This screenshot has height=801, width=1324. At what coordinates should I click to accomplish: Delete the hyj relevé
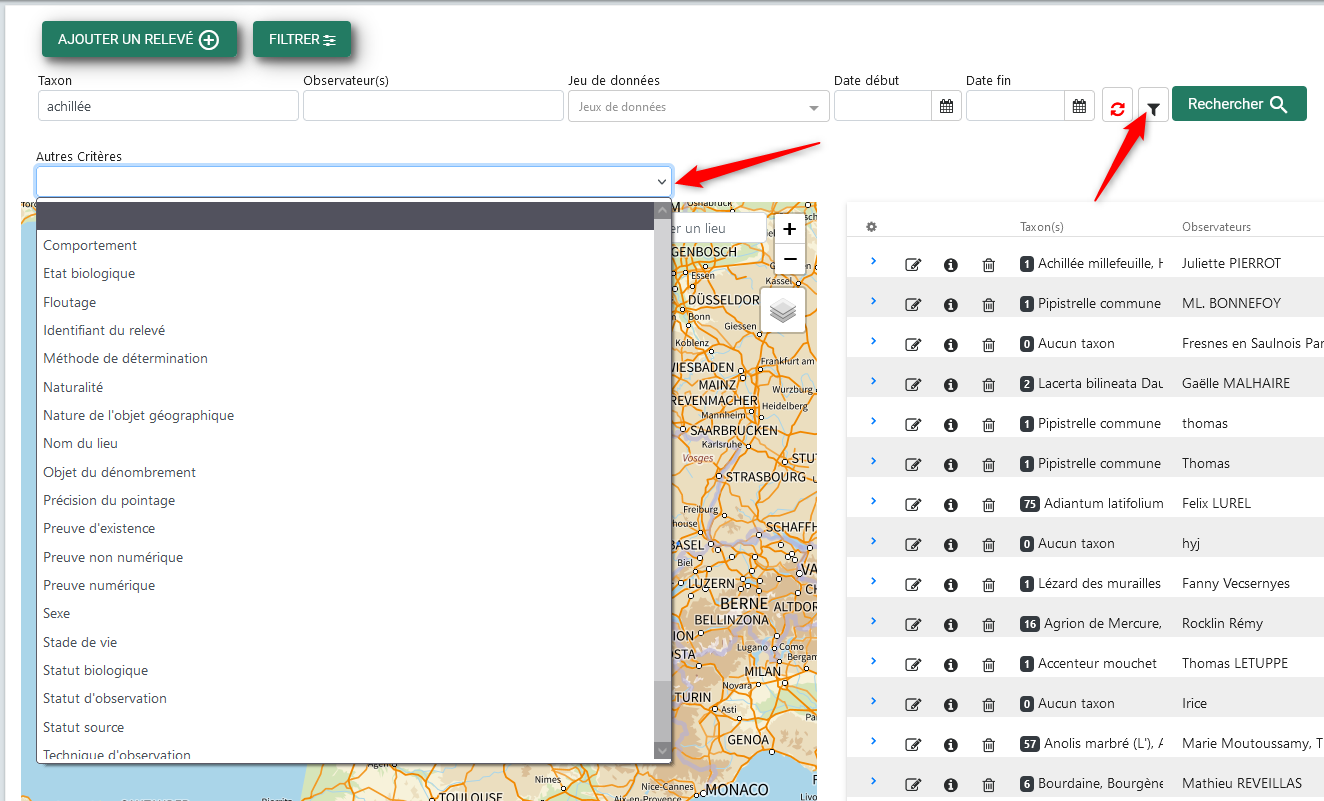click(989, 544)
